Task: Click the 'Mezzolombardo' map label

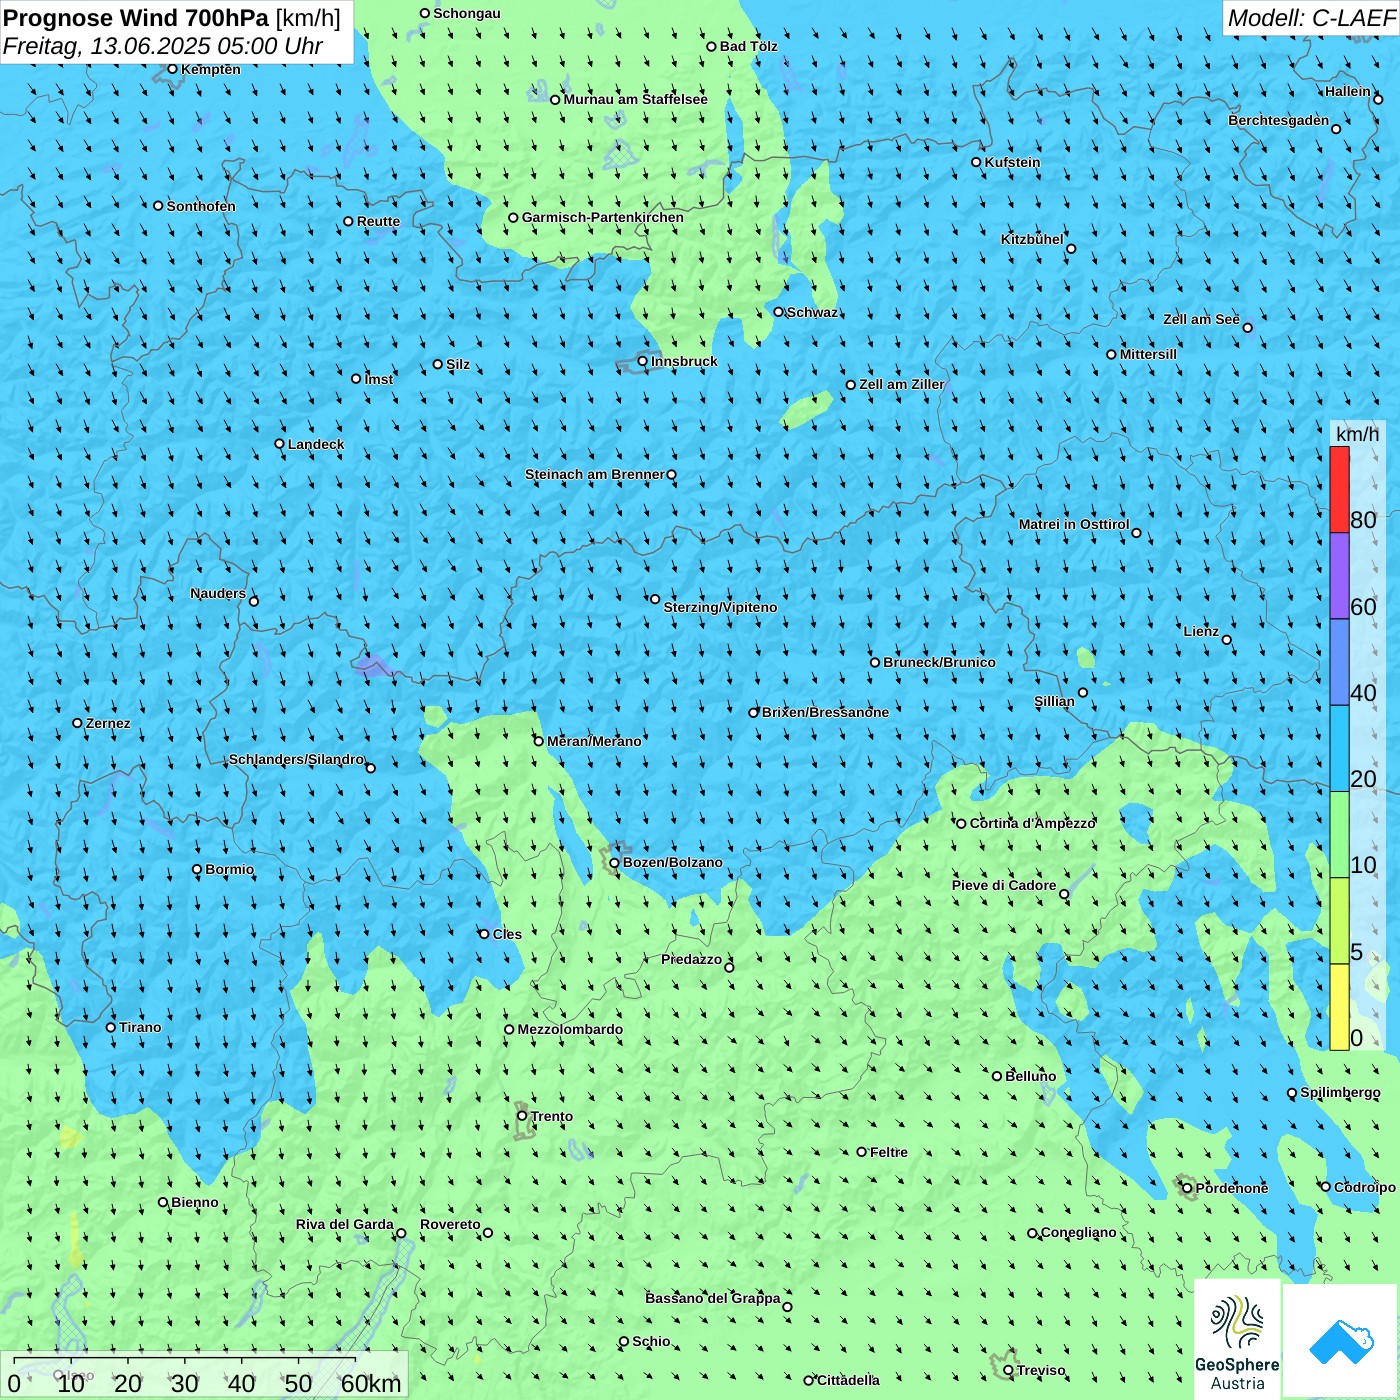Action: click(x=570, y=1029)
